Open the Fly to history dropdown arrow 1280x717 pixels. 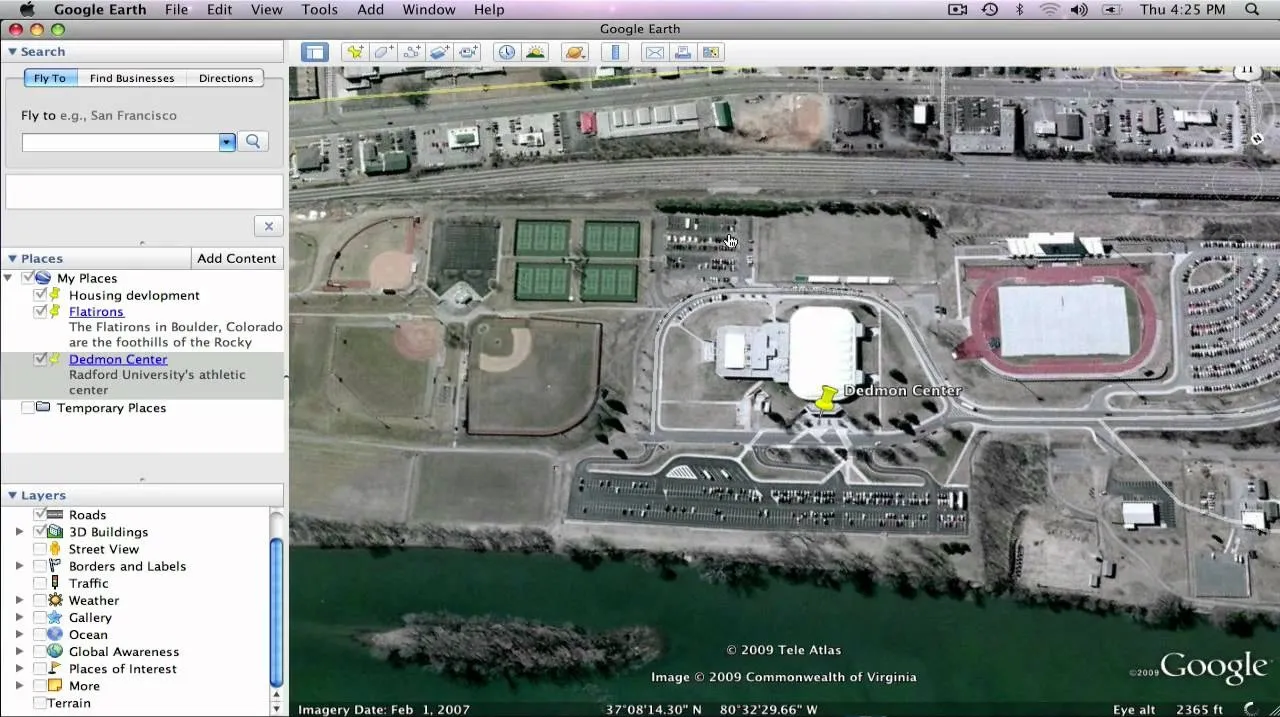pos(227,142)
